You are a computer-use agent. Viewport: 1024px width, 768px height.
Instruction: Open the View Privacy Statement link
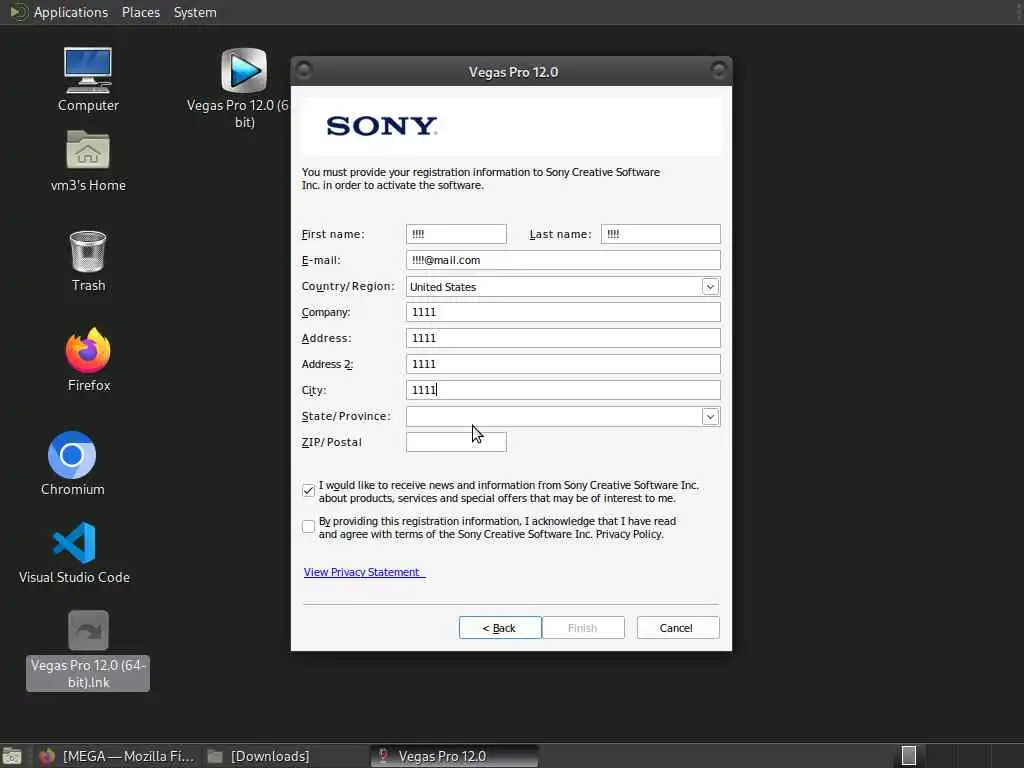364,572
